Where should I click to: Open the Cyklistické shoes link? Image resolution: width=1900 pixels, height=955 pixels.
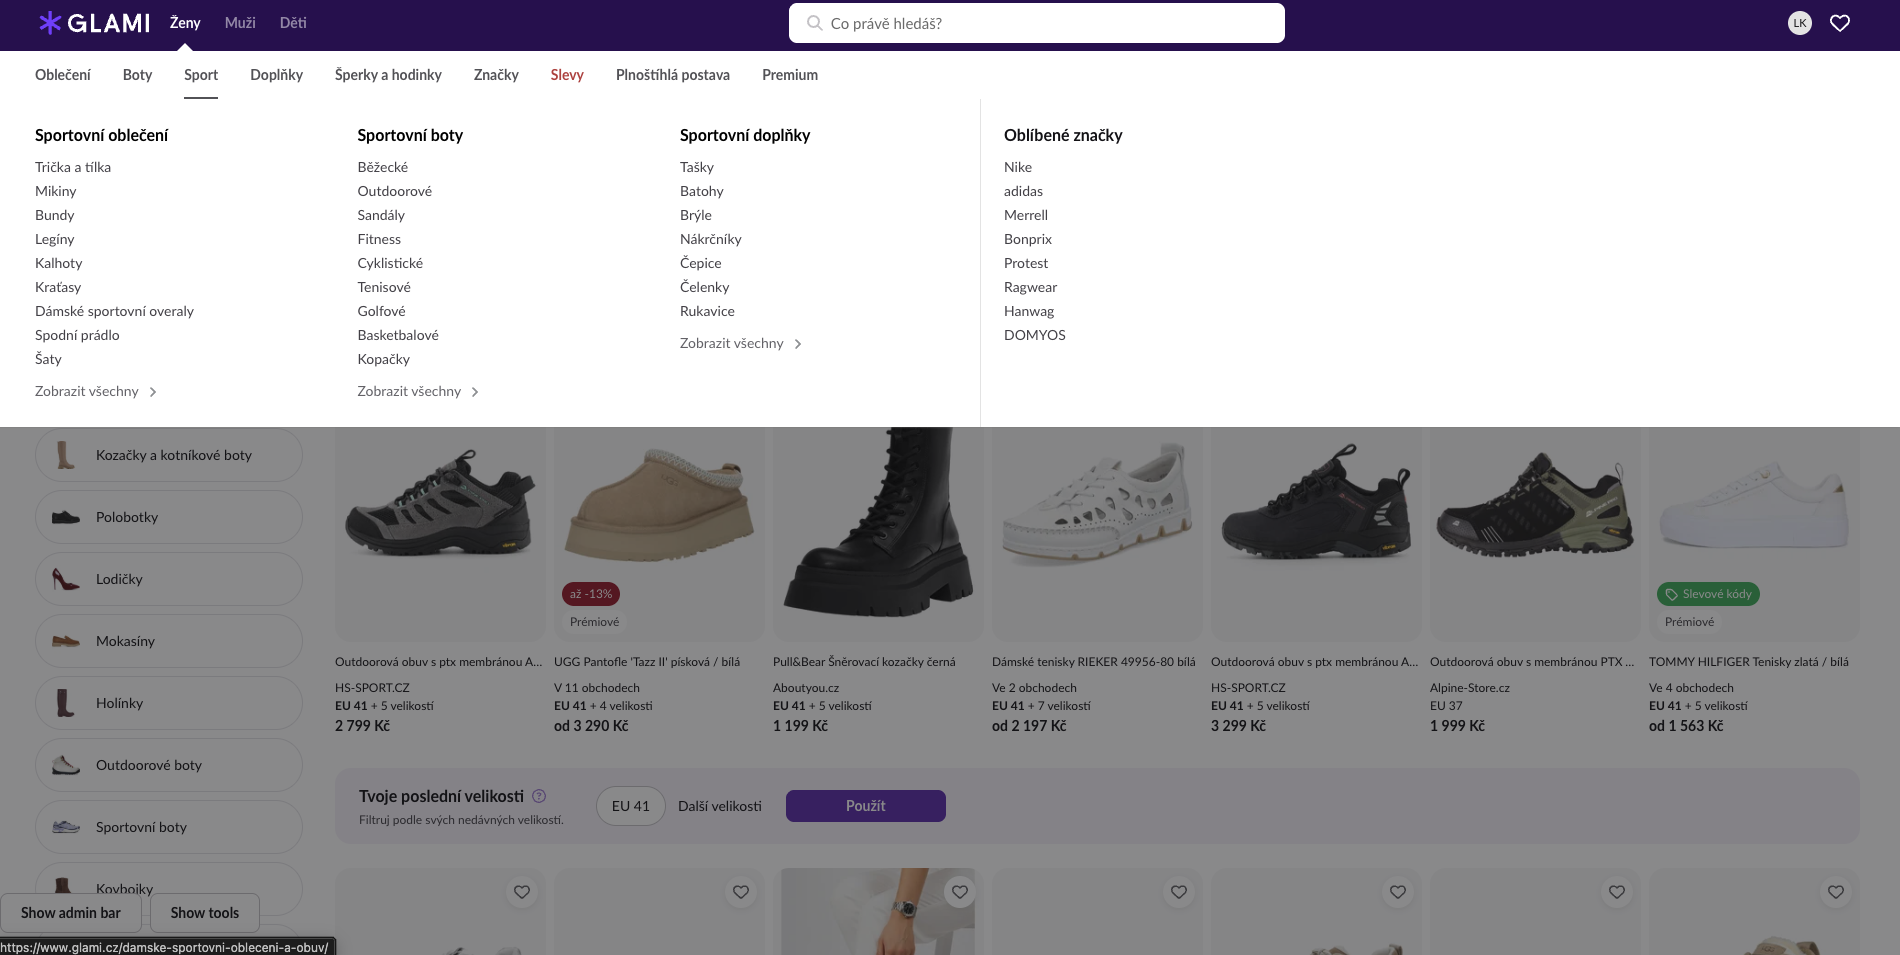[x=390, y=263]
